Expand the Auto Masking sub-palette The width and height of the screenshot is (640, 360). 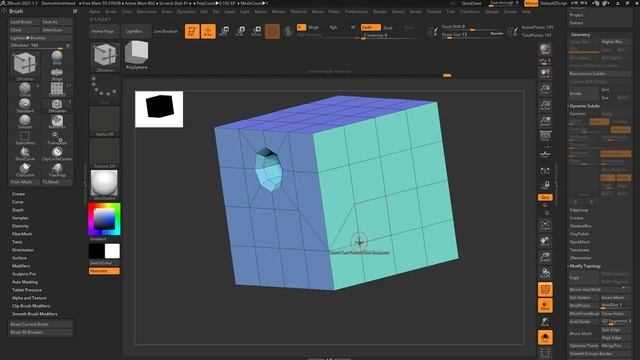click(25, 282)
